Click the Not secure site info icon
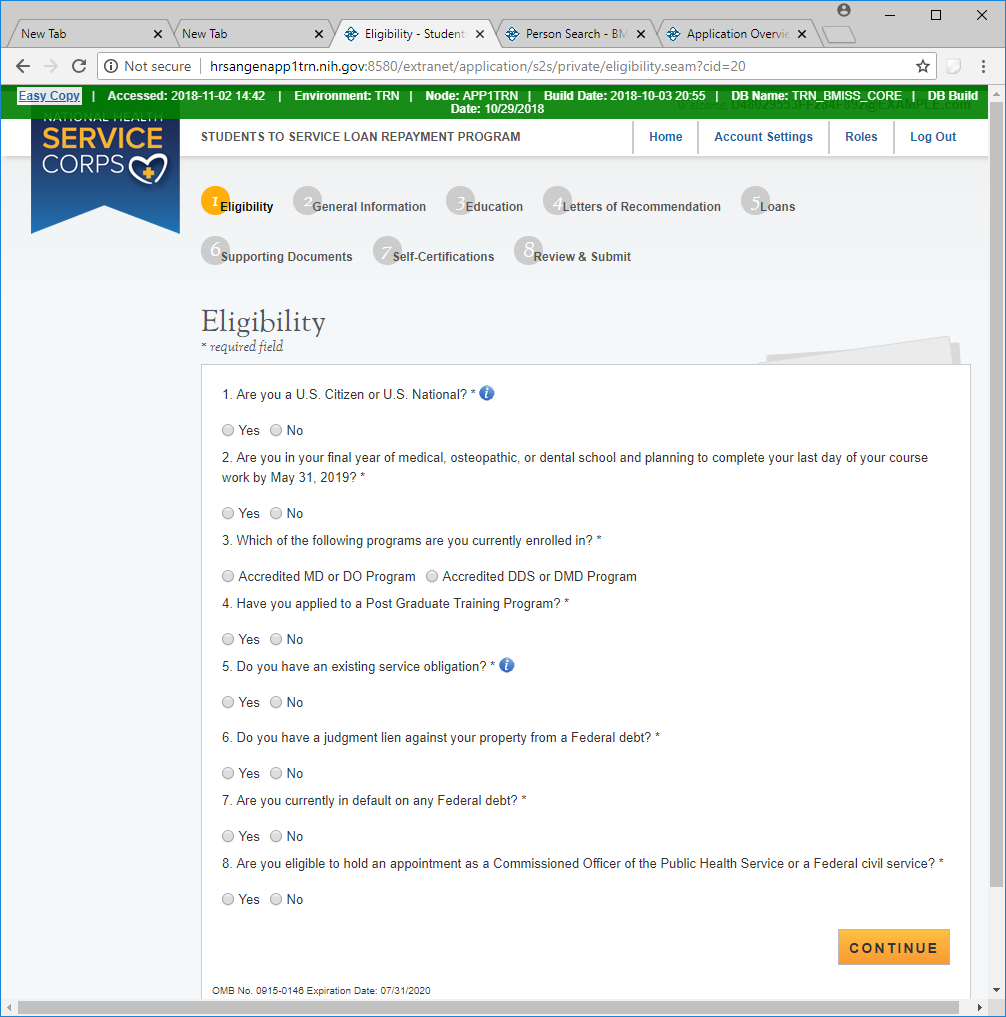The image size is (1006, 1017). 111,66
